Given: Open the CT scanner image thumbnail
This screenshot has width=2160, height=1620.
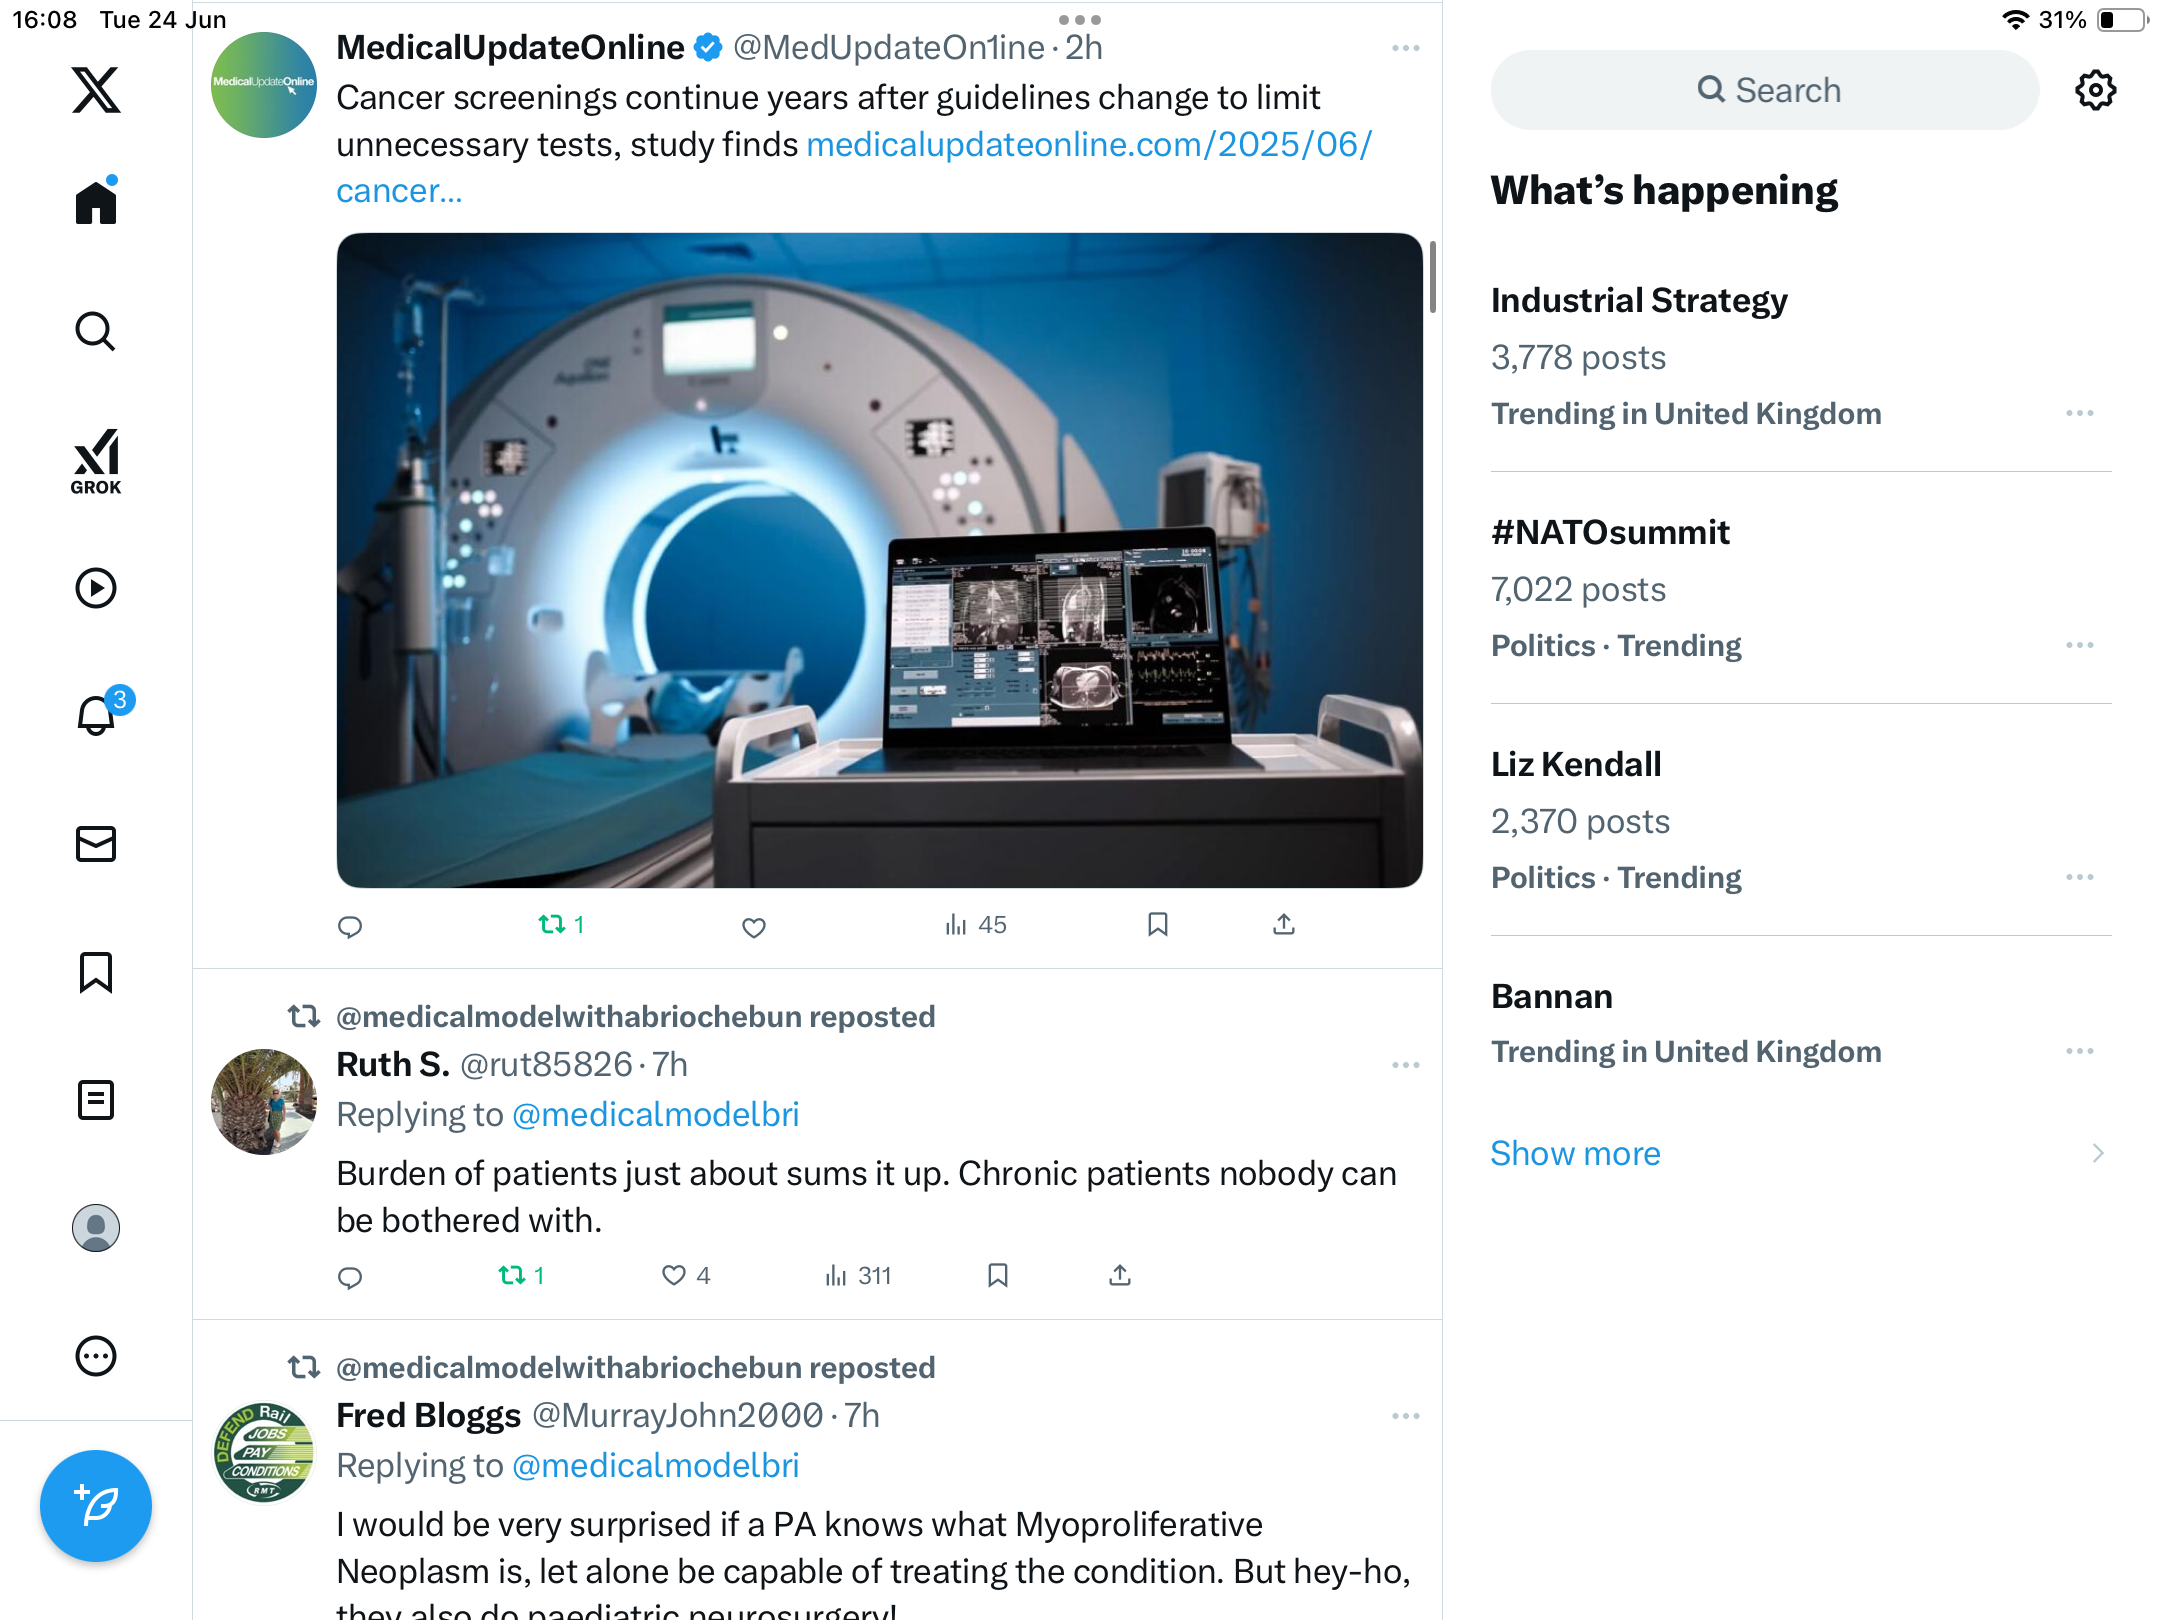Looking at the screenshot, I should coord(880,560).
